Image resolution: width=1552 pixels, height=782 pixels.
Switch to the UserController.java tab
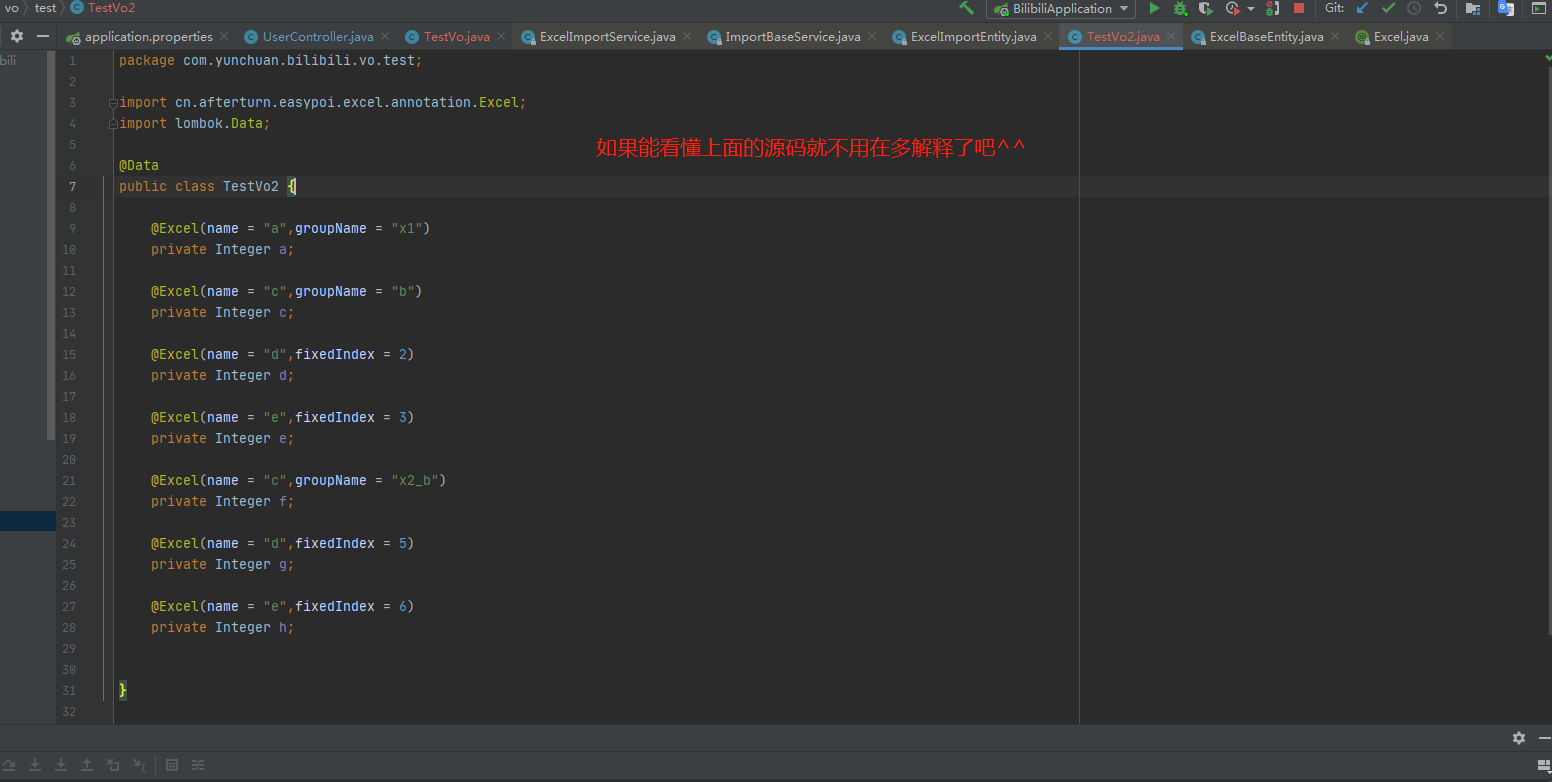coord(316,36)
